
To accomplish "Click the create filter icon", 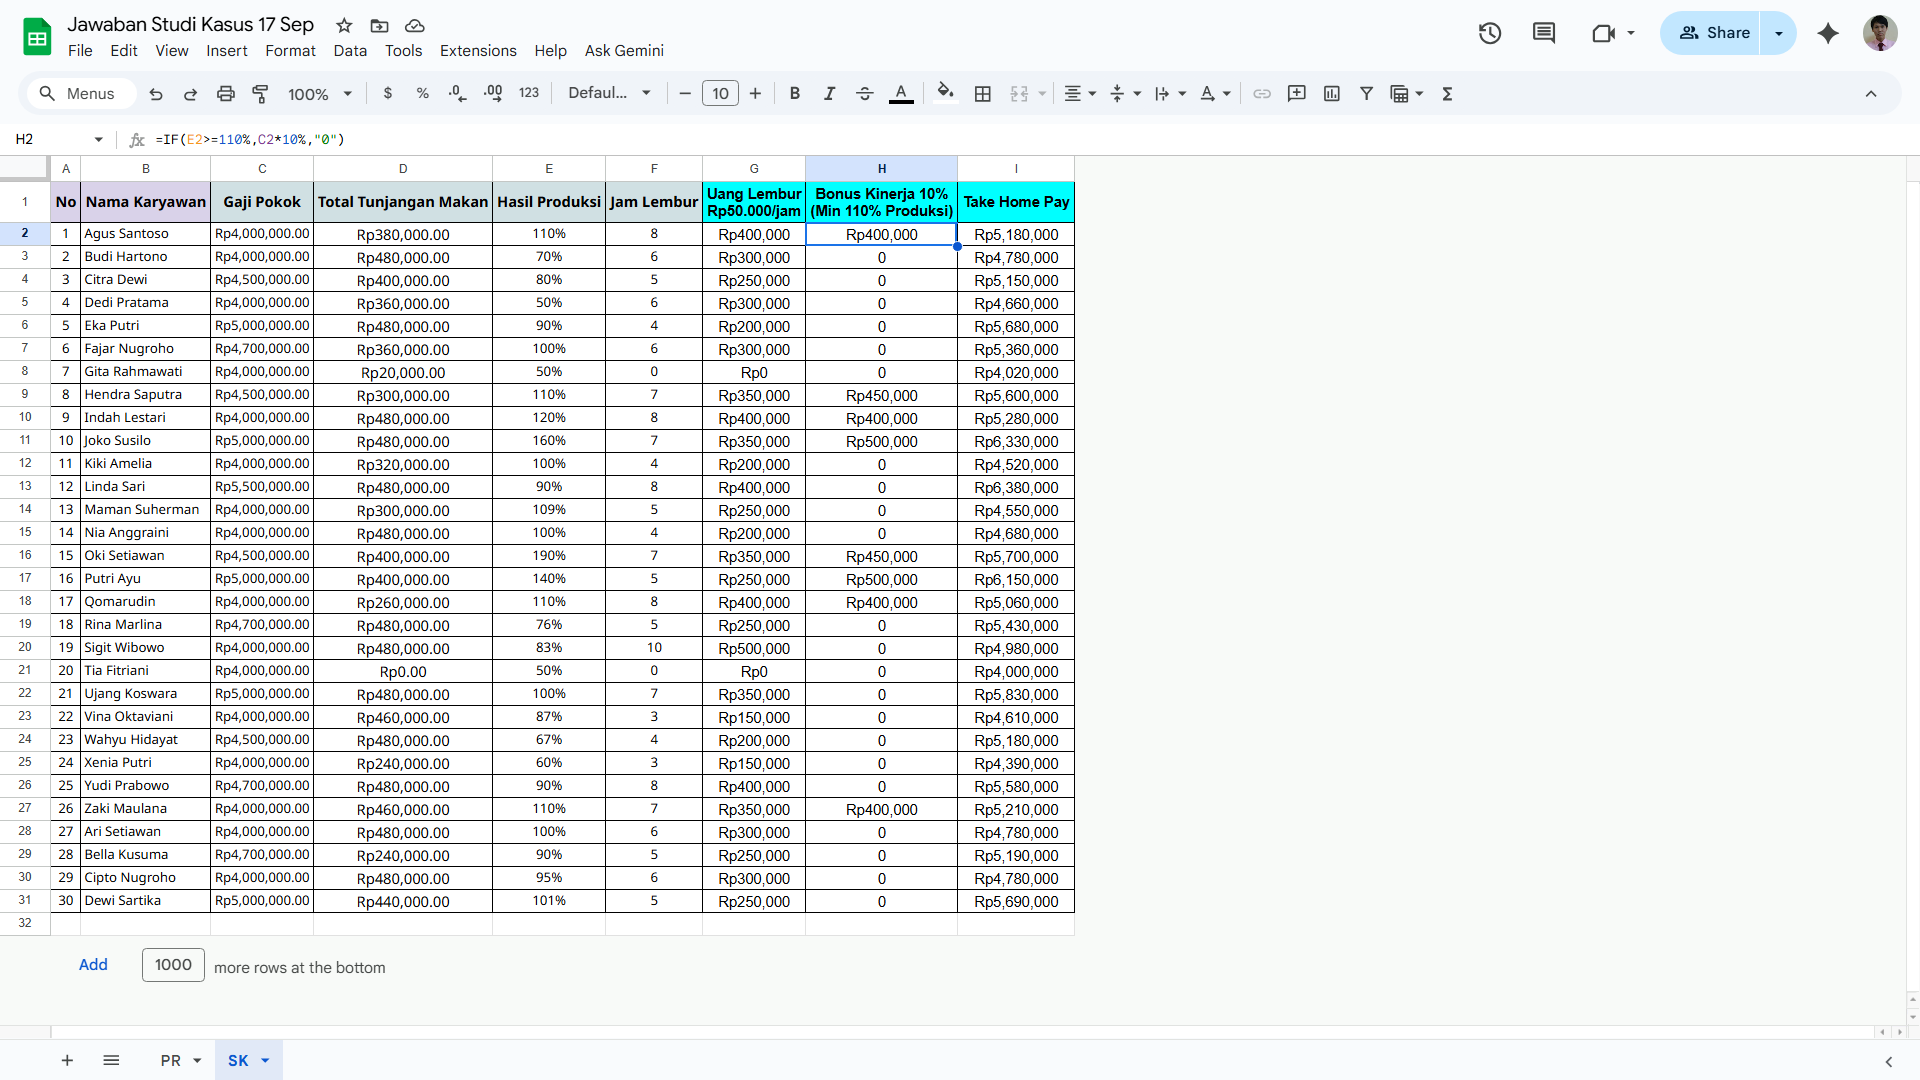I will (1366, 94).
